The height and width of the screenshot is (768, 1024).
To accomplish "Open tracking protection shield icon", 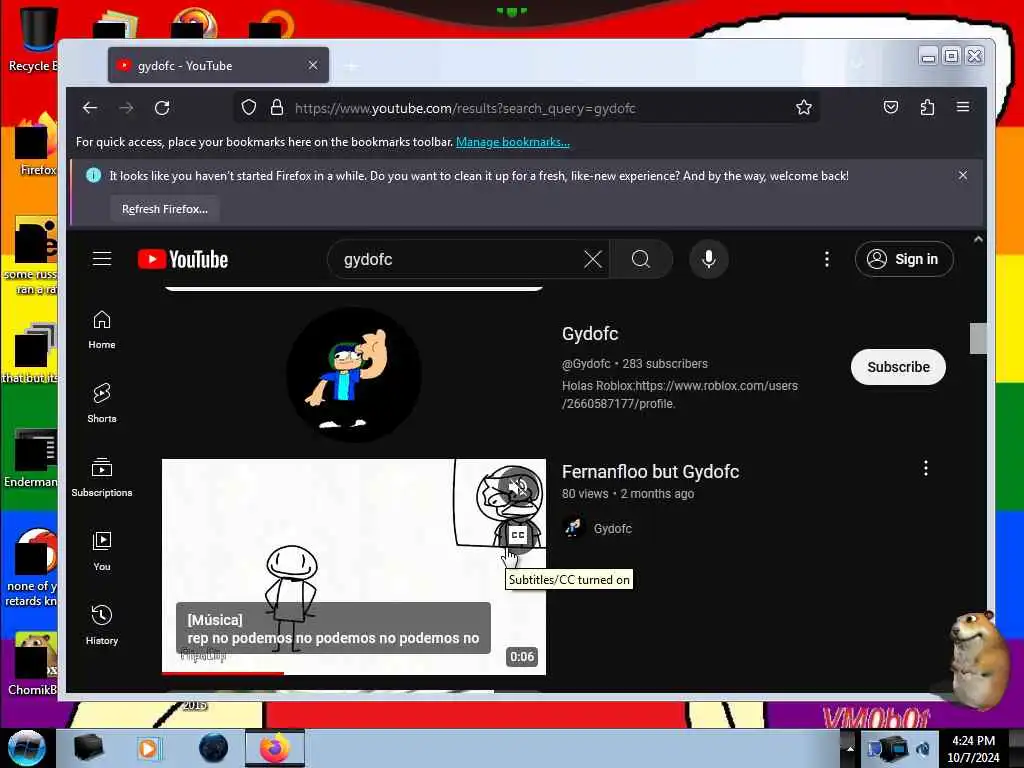I will pyautogui.click(x=249, y=108).
